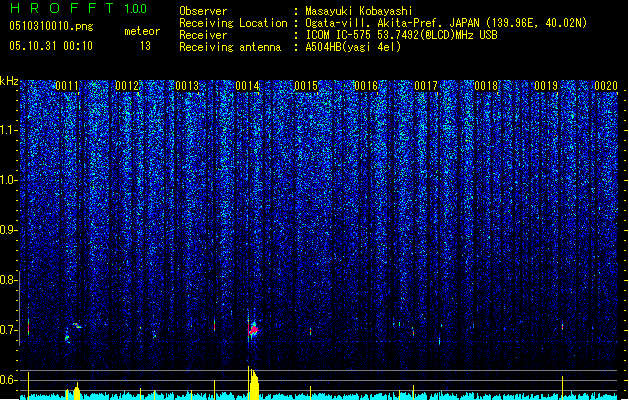This screenshot has height=400, width=629.
Task: Click the tall yellow intensity peak below 0014
Action: (254, 383)
